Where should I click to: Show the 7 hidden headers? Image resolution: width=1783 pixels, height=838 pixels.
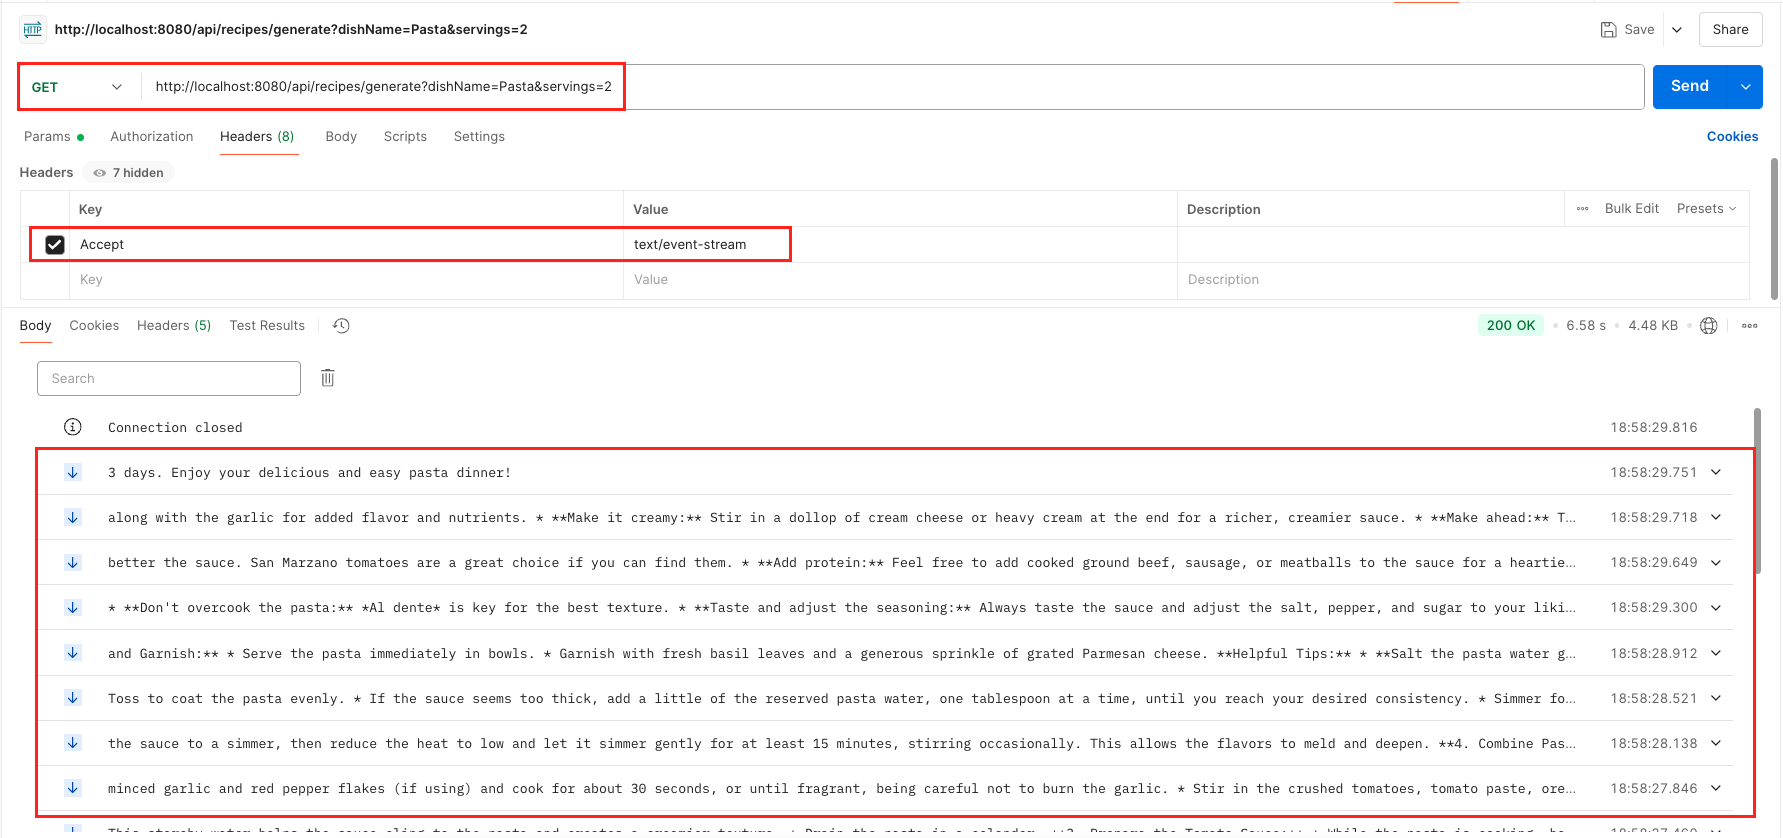pos(128,173)
